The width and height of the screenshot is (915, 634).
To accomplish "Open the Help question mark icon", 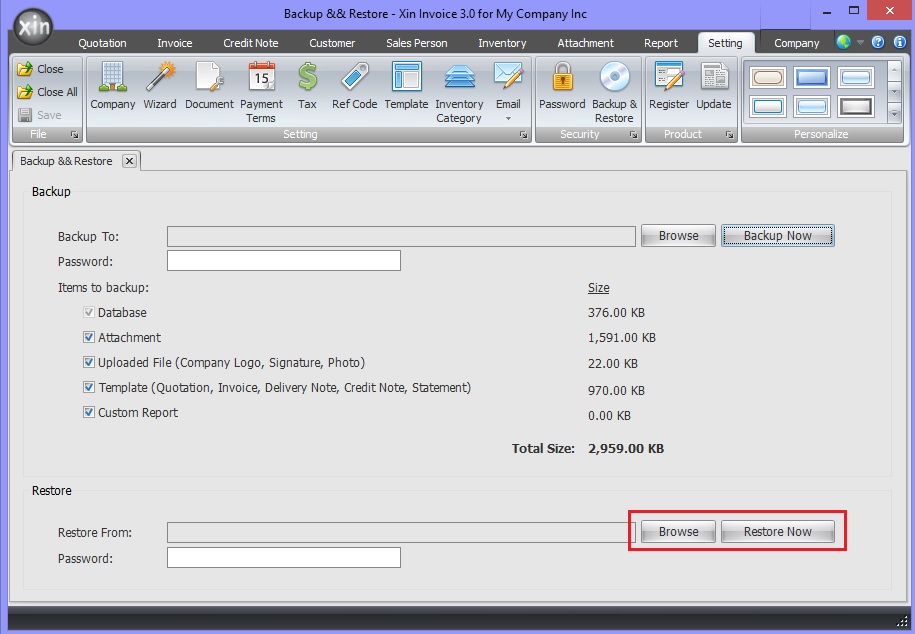I will 878,42.
